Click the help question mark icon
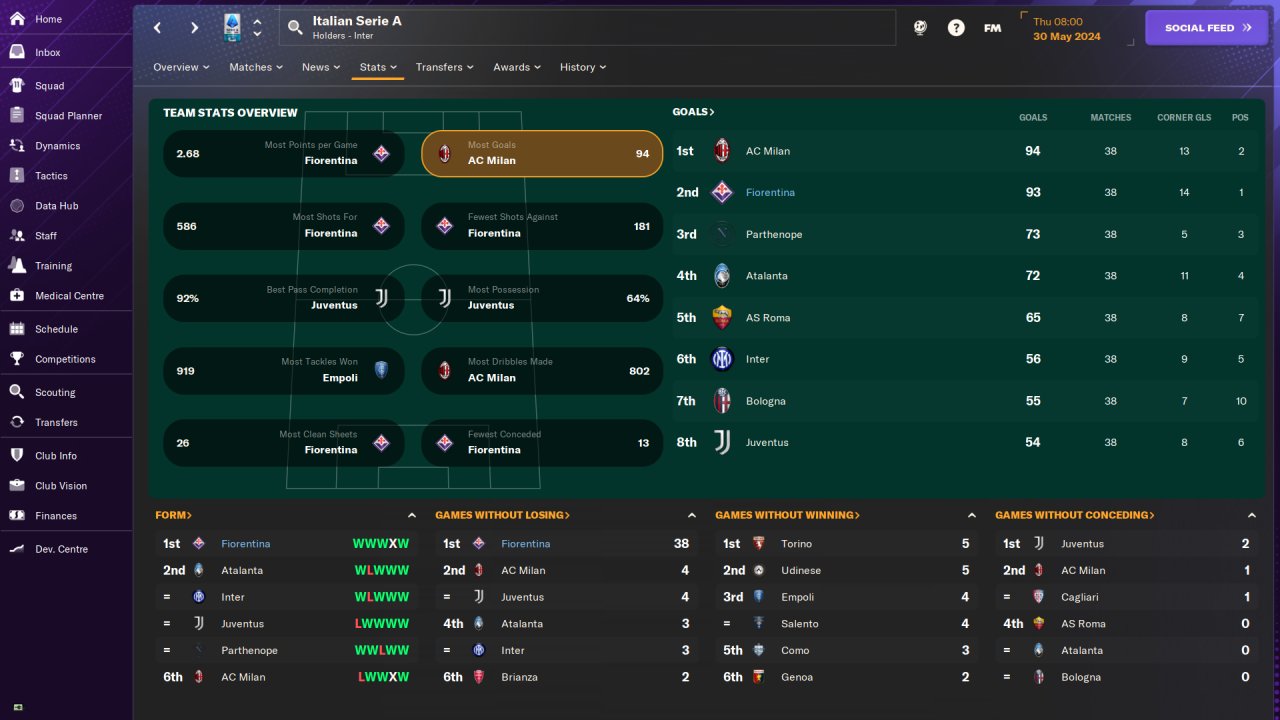The width and height of the screenshot is (1280, 720). point(956,28)
